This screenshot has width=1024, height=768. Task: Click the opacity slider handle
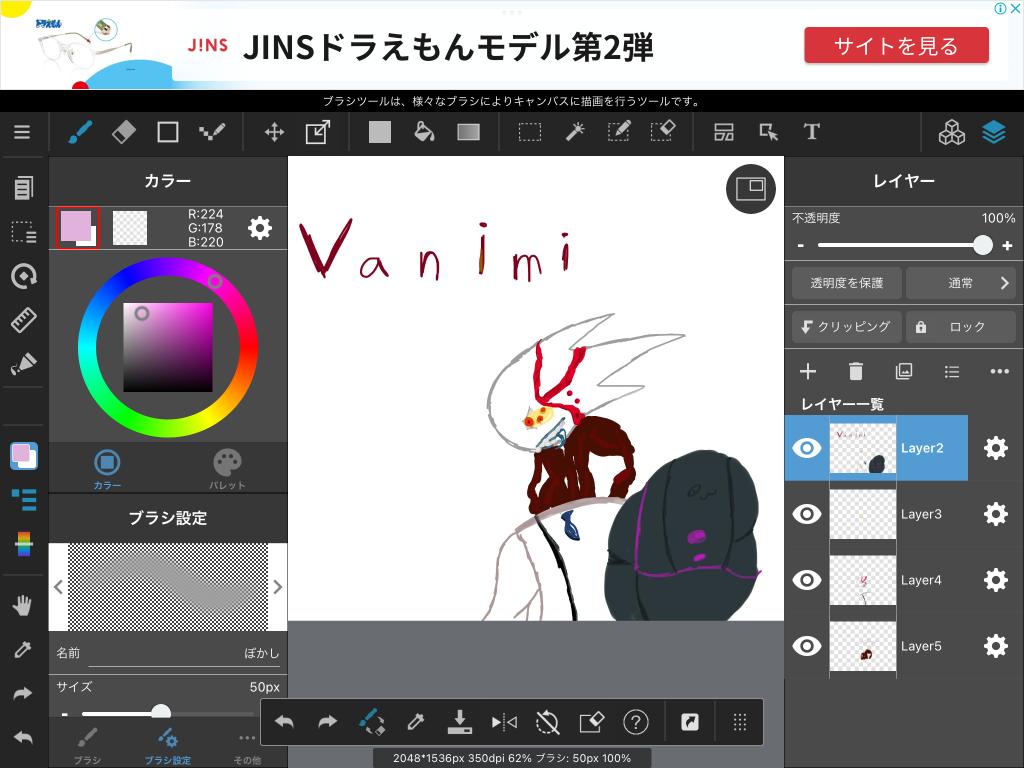[983, 245]
